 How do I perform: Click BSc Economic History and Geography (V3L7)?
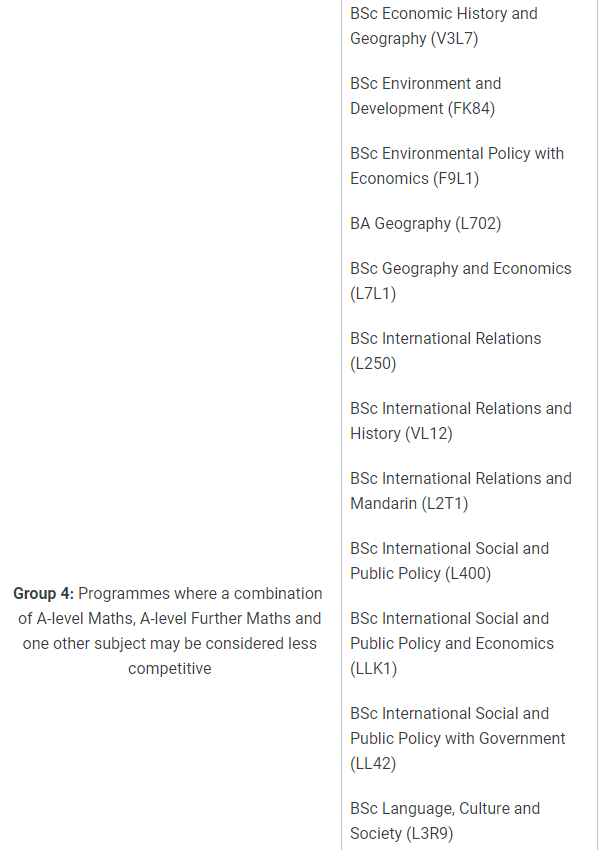point(444,26)
